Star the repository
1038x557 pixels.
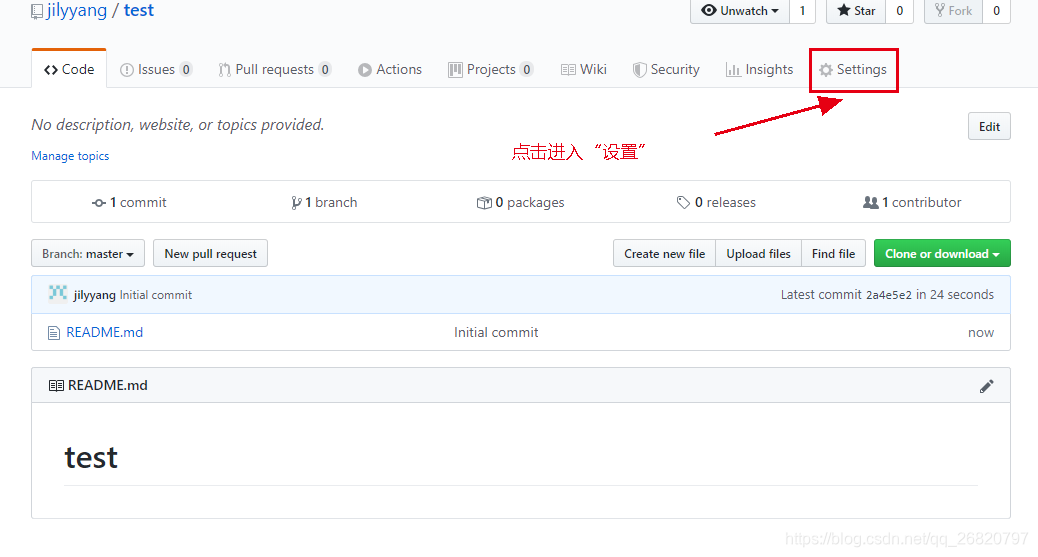(x=856, y=11)
